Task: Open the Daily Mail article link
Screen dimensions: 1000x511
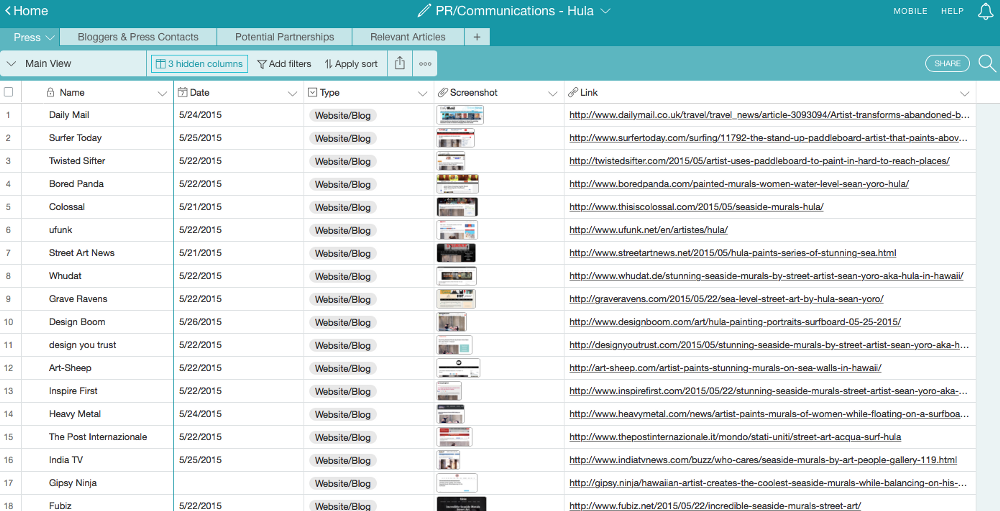Action: click(x=770, y=115)
